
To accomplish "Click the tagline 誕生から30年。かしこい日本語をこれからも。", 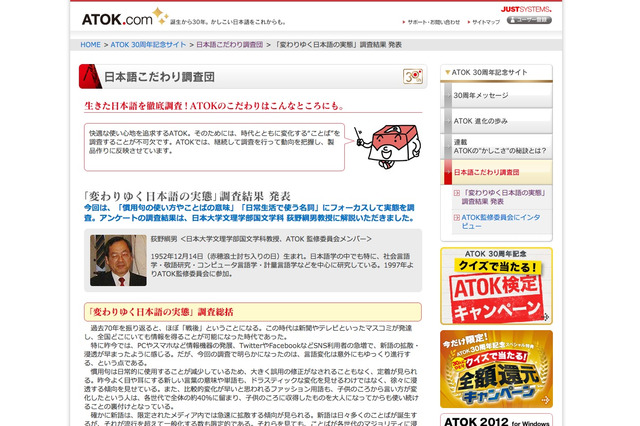I will pos(227,22).
